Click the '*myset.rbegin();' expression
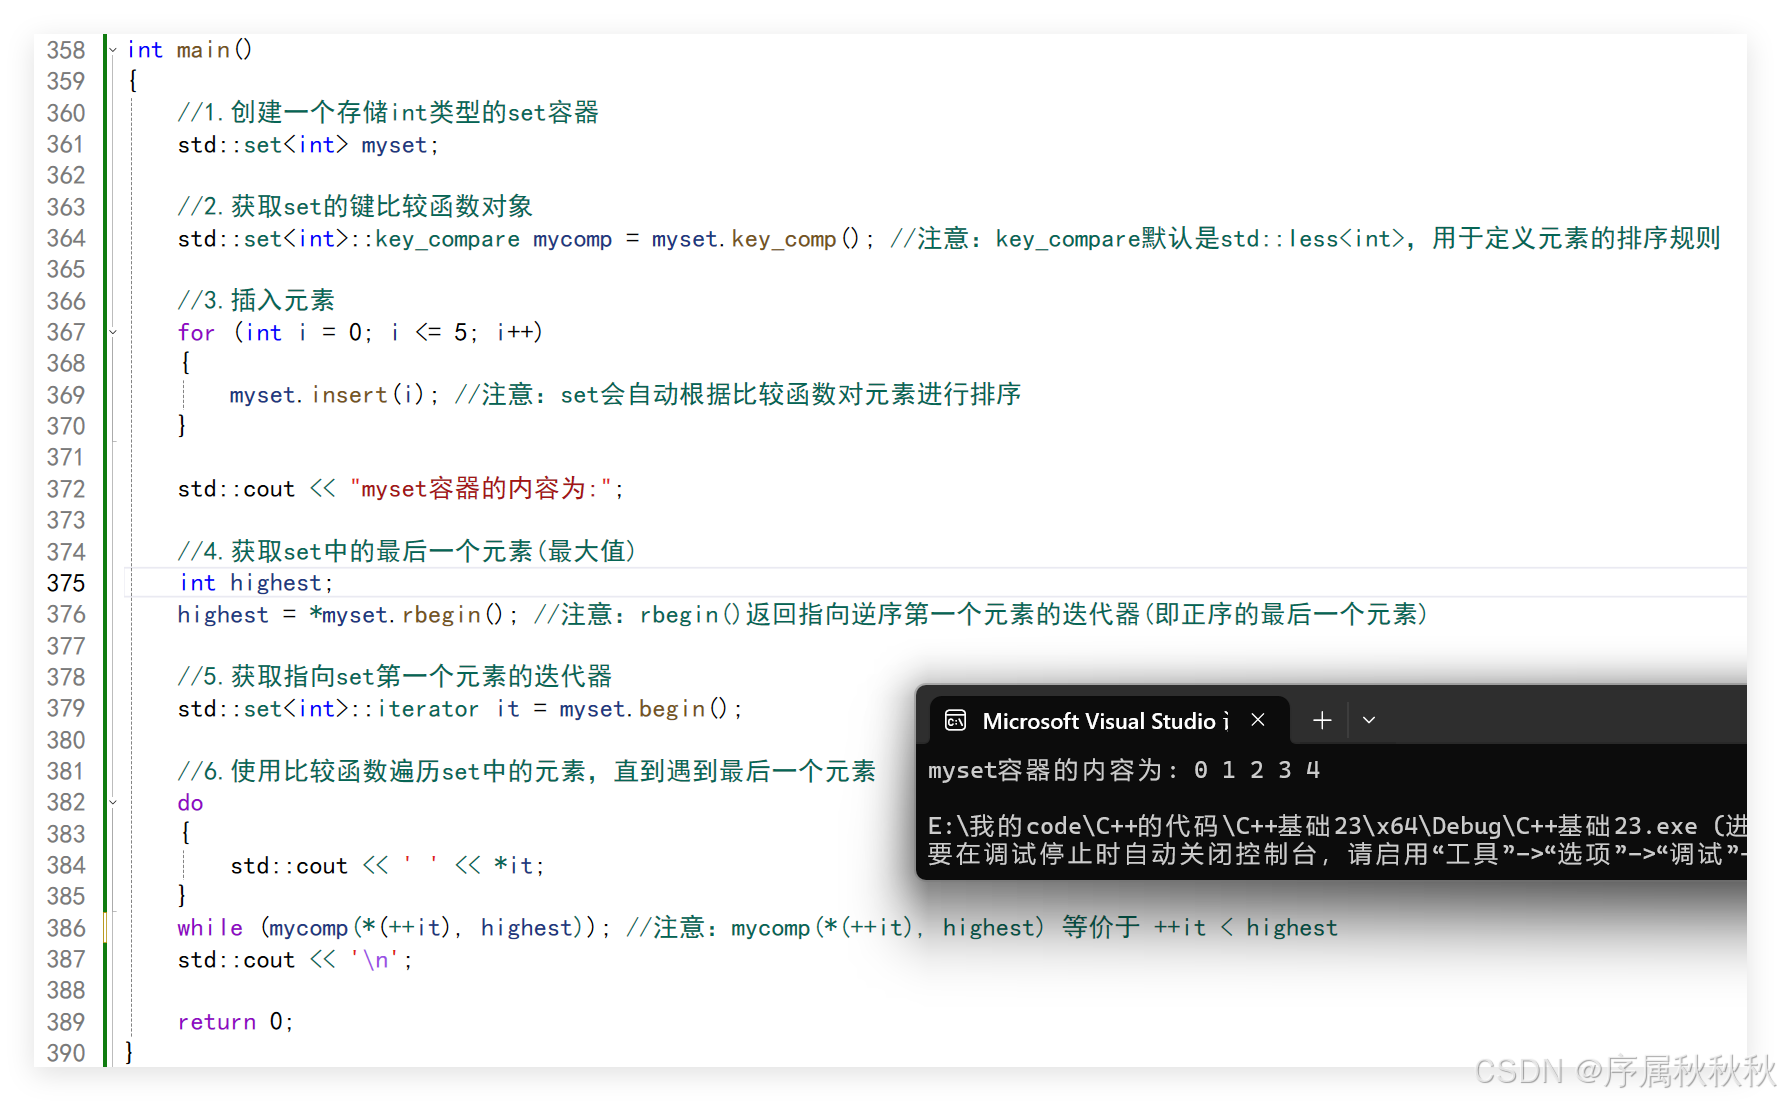 pos(413,615)
